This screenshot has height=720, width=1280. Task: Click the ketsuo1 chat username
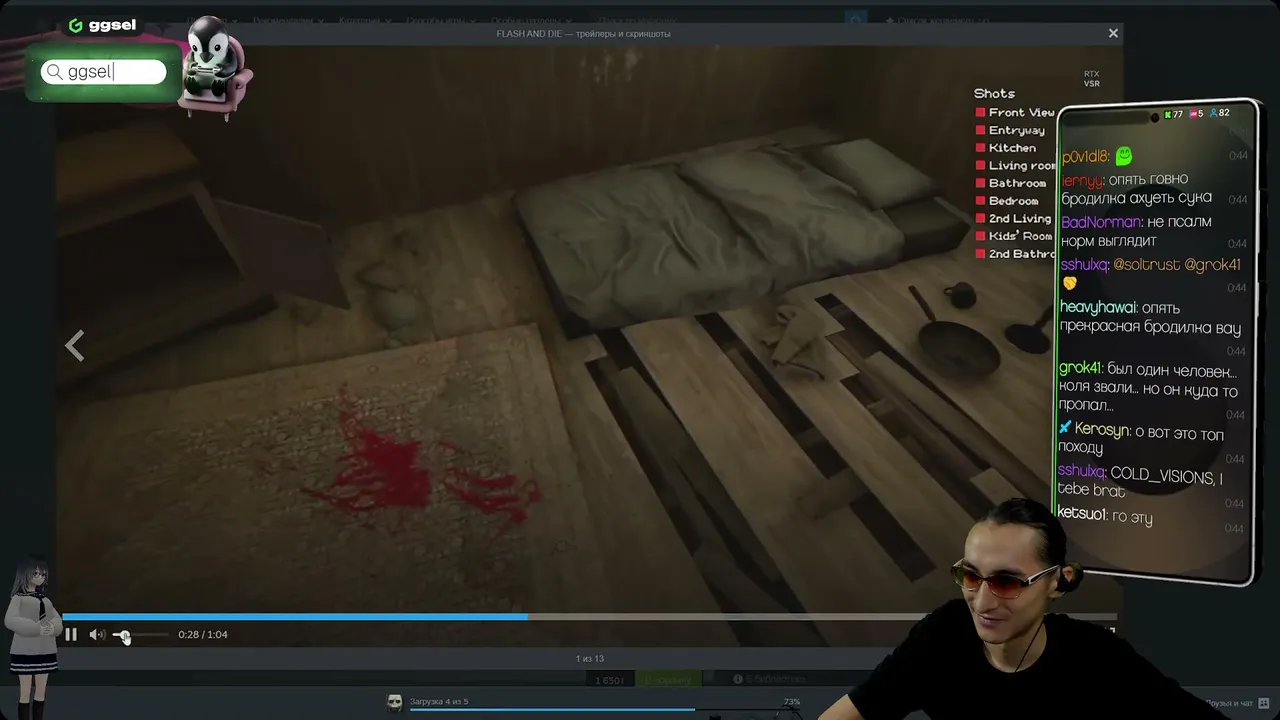click(1081, 514)
